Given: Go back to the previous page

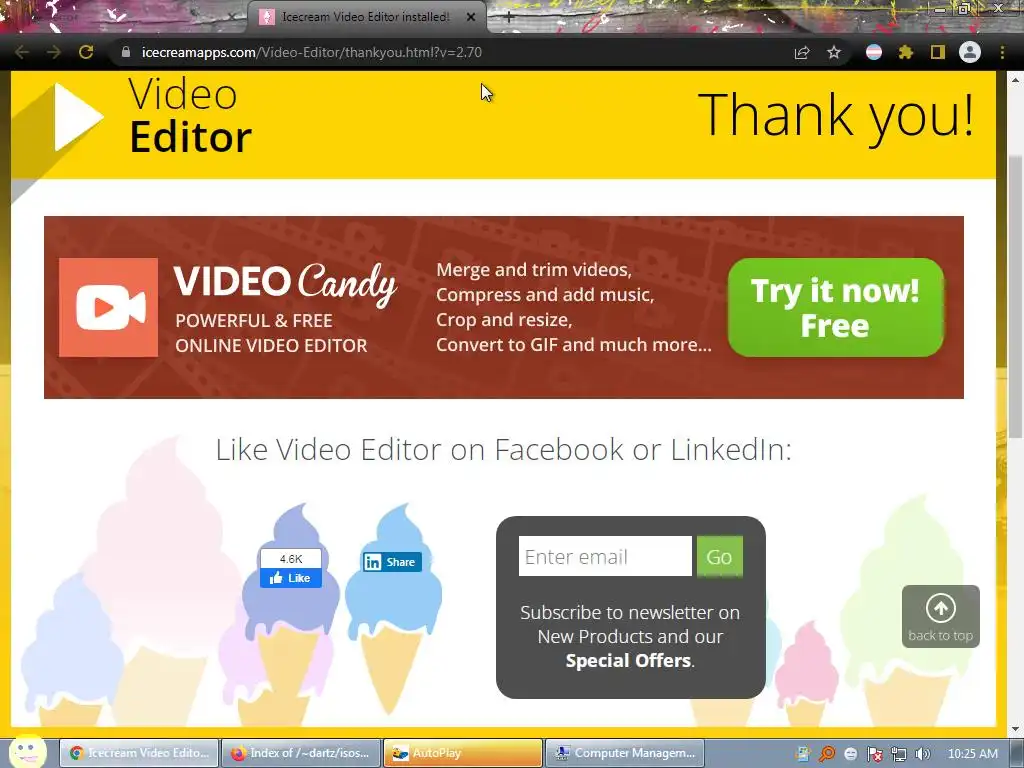Looking at the screenshot, I should tap(22, 52).
